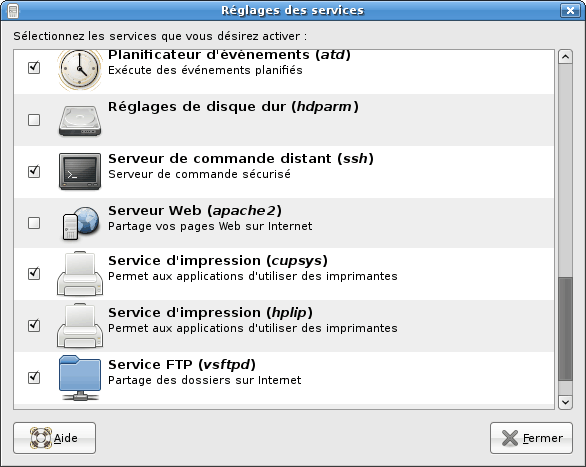Uncheck the hplip printing service
Image resolution: width=586 pixels, height=467 pixels.
tap(34, 325)
